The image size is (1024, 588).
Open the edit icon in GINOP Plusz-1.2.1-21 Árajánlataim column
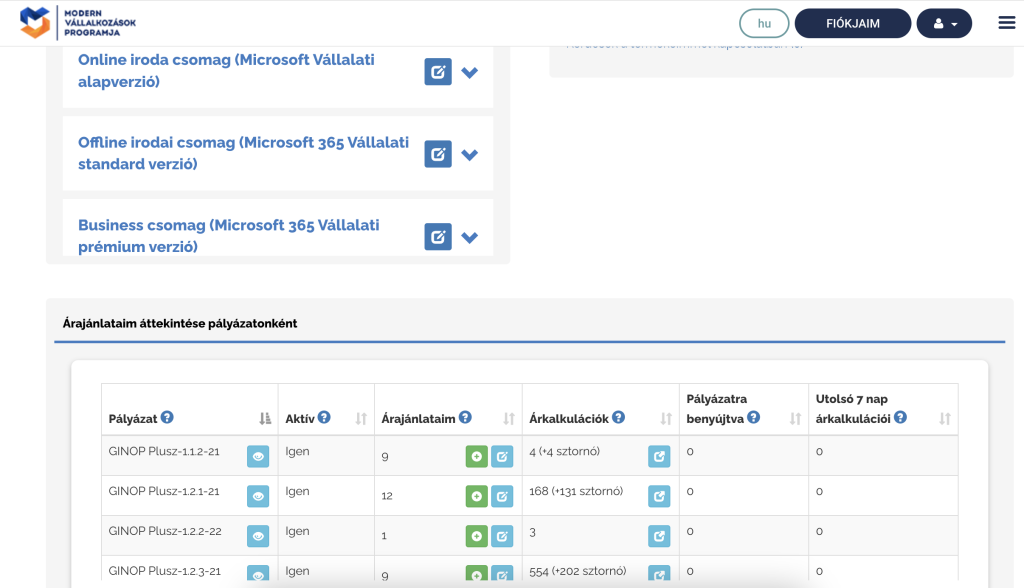[502, 495]
